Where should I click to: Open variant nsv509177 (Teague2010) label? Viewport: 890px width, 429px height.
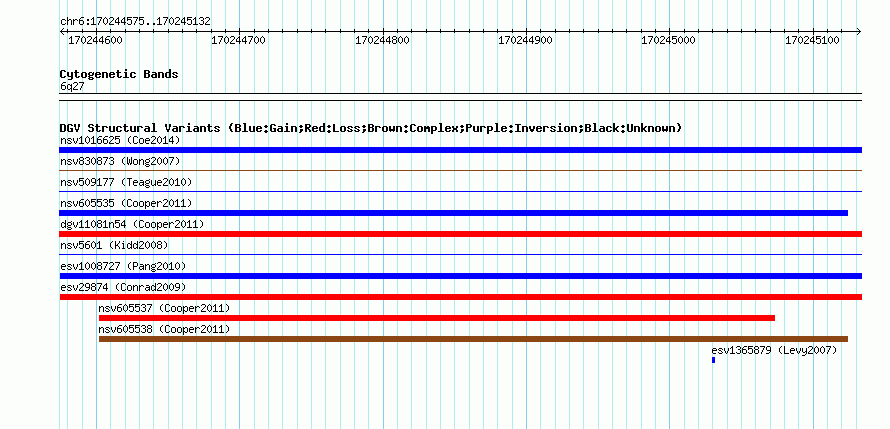126,182
